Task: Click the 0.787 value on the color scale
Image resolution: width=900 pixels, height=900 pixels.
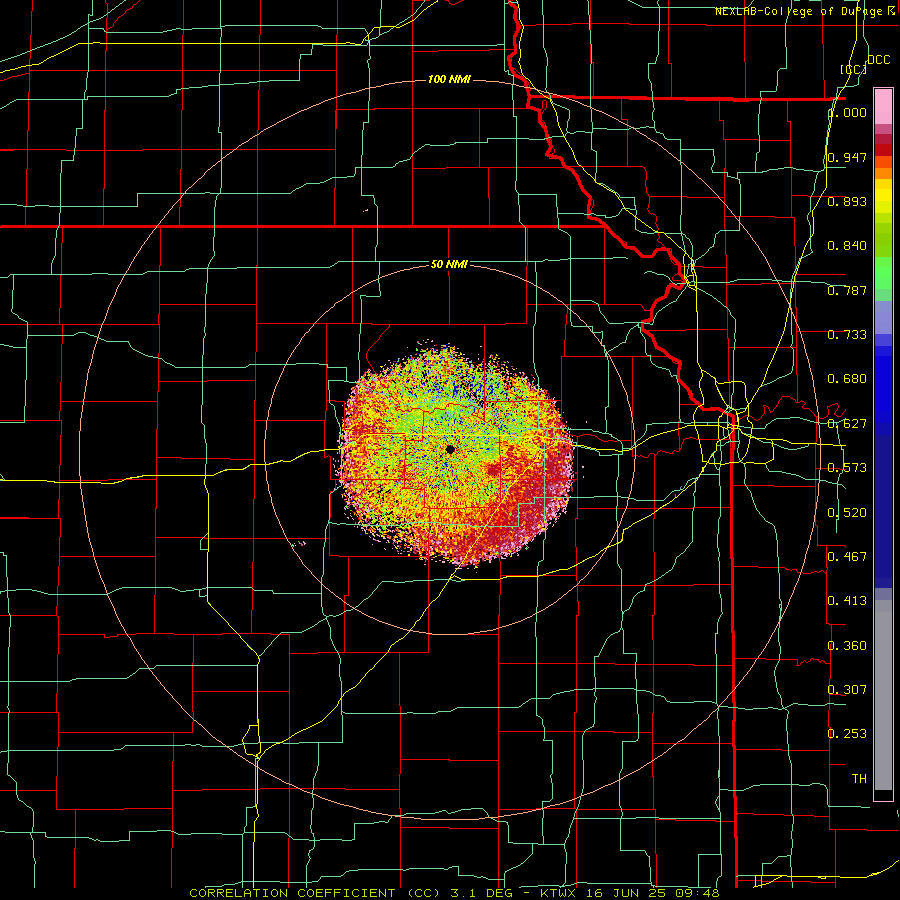Action: pos(847,290)
